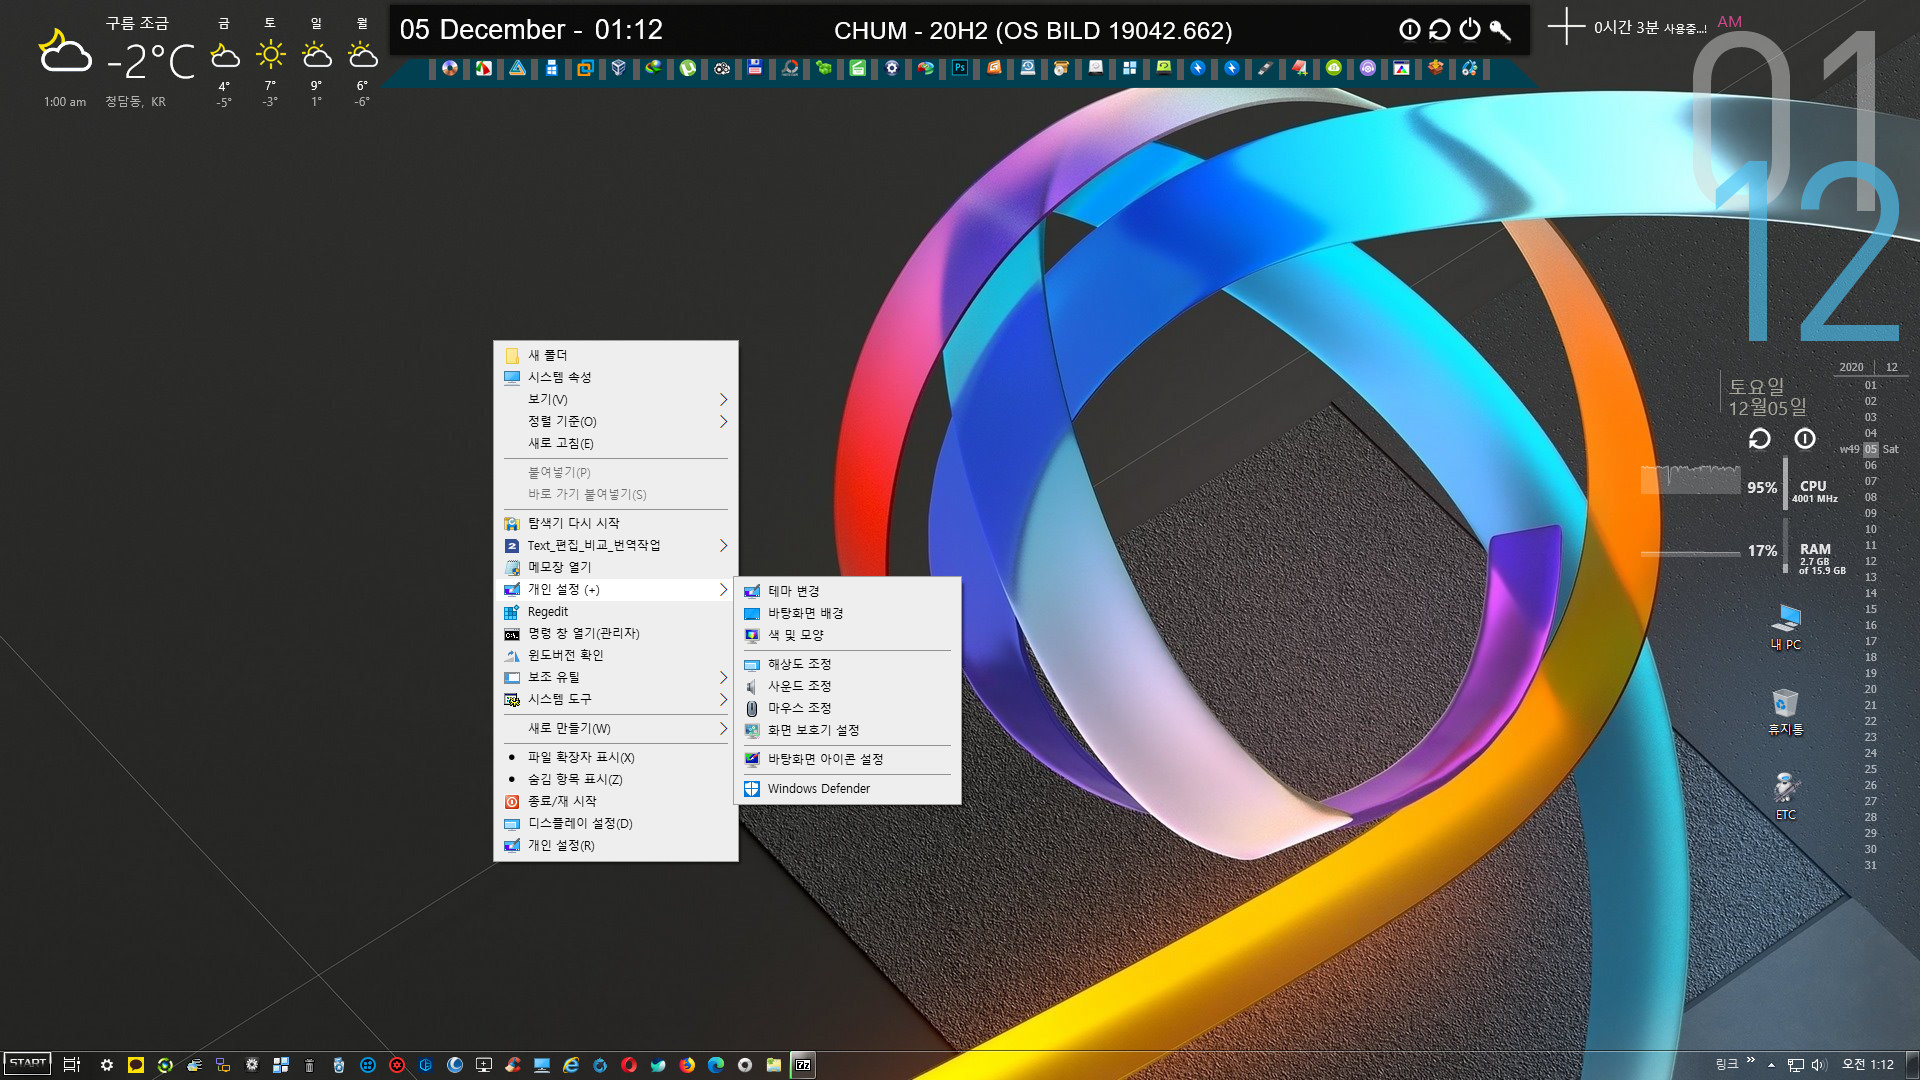Open Task View icon next to START

pos(72,1065)
